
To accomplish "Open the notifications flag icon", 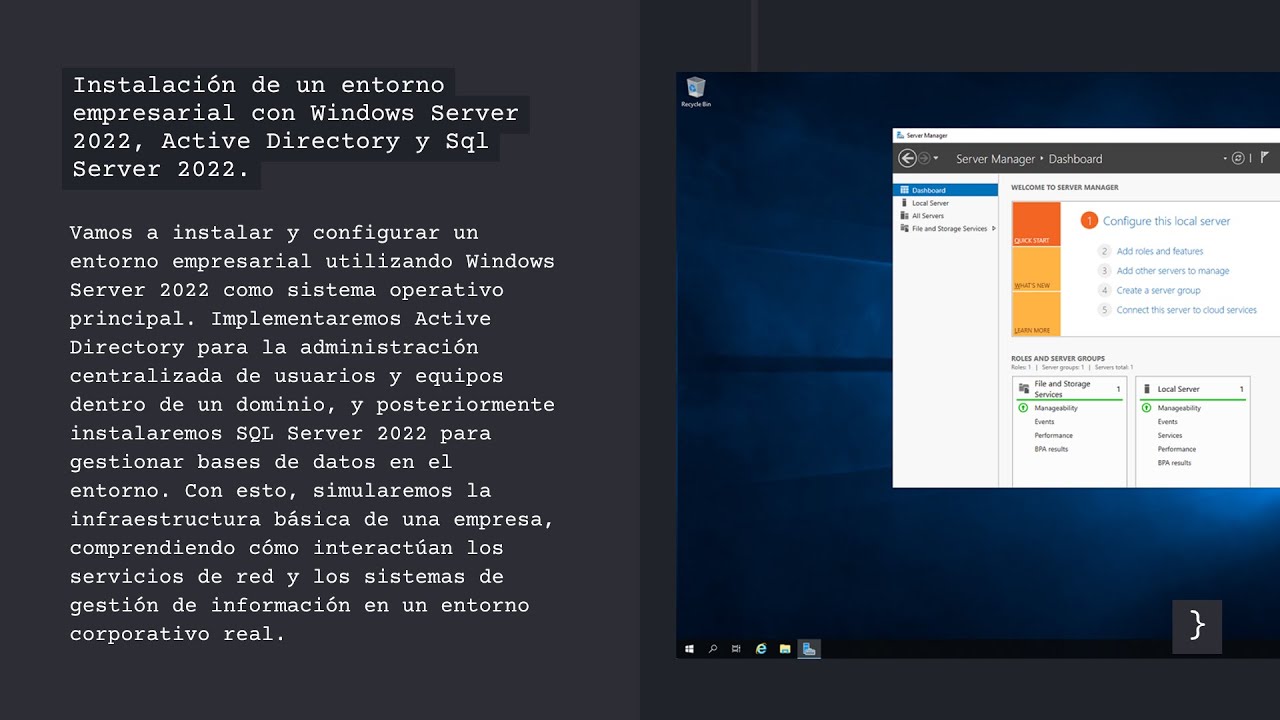I will point(1264,158).
